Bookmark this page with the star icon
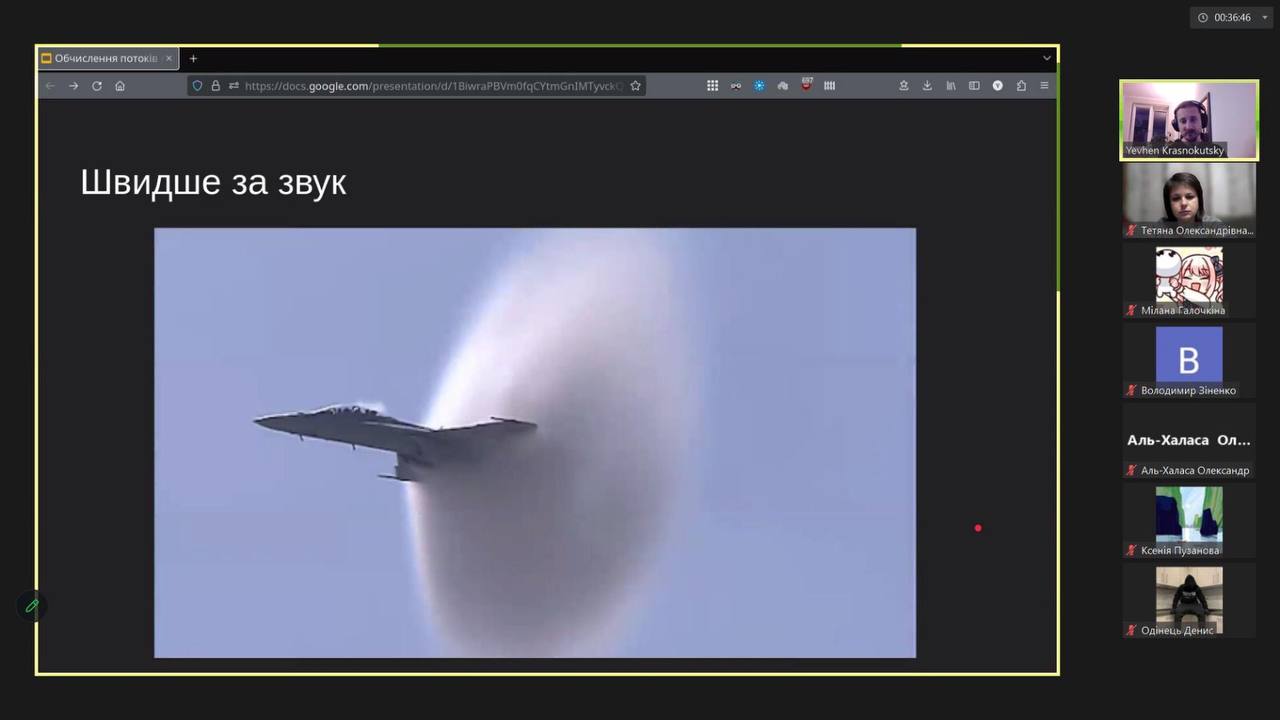 coord(635,86)
